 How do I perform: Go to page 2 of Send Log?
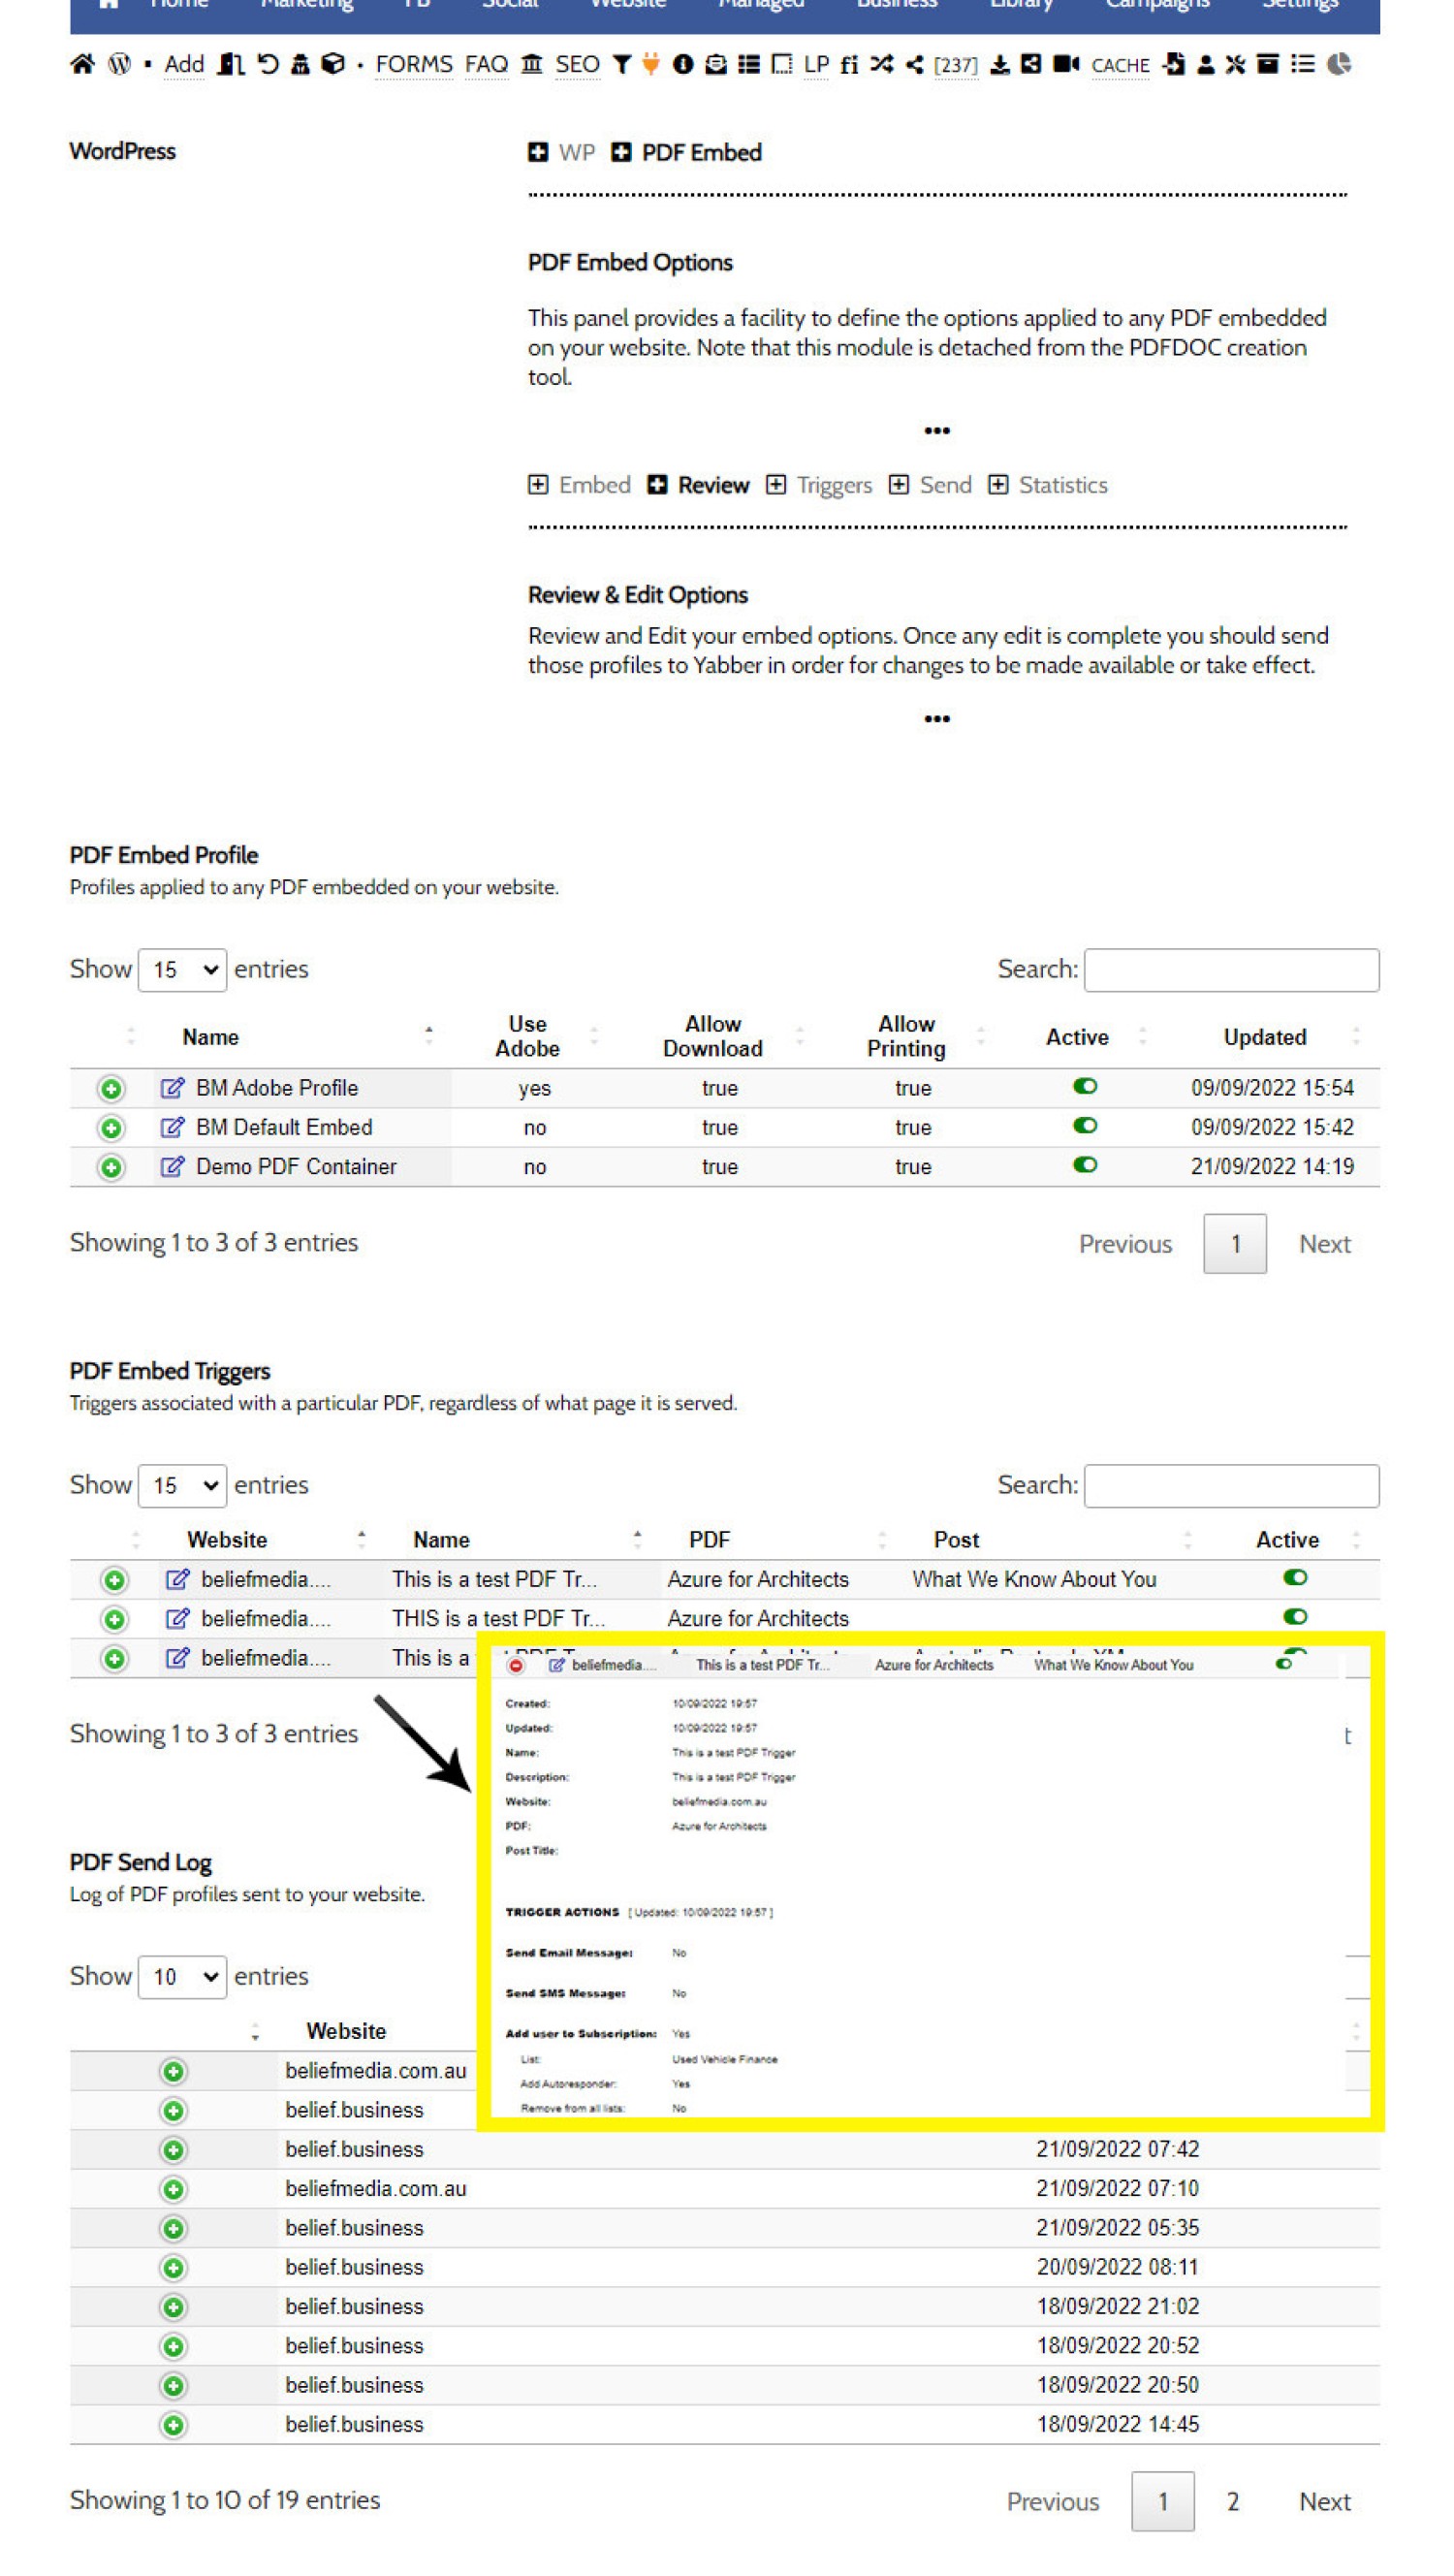pyautogui.click(x=1232, y=2501)
